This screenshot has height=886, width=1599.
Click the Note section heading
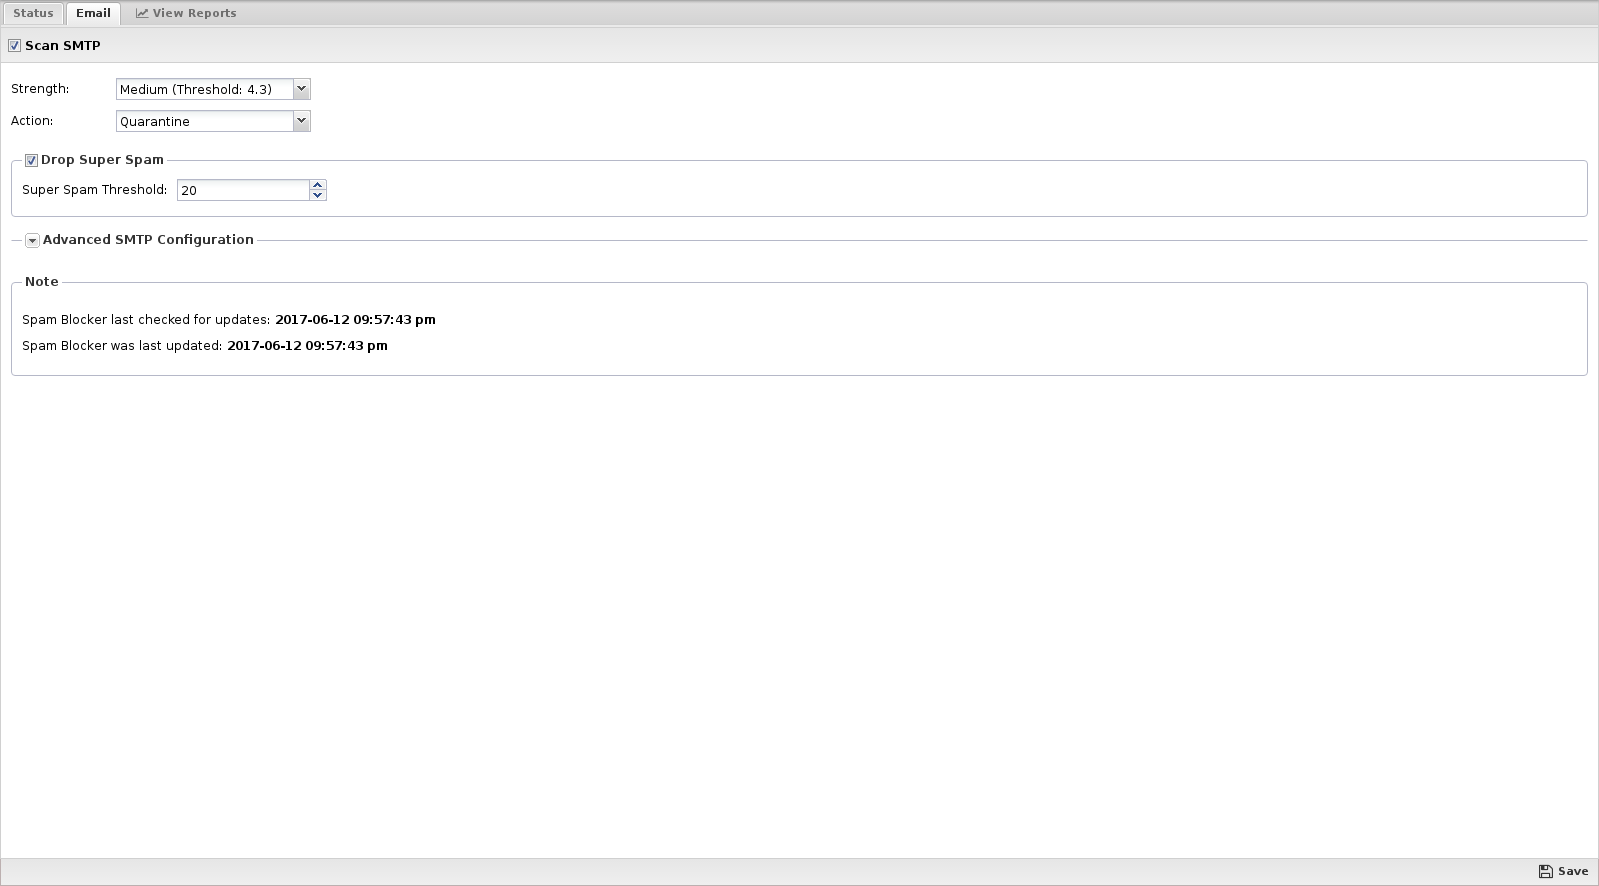[42, 282]
